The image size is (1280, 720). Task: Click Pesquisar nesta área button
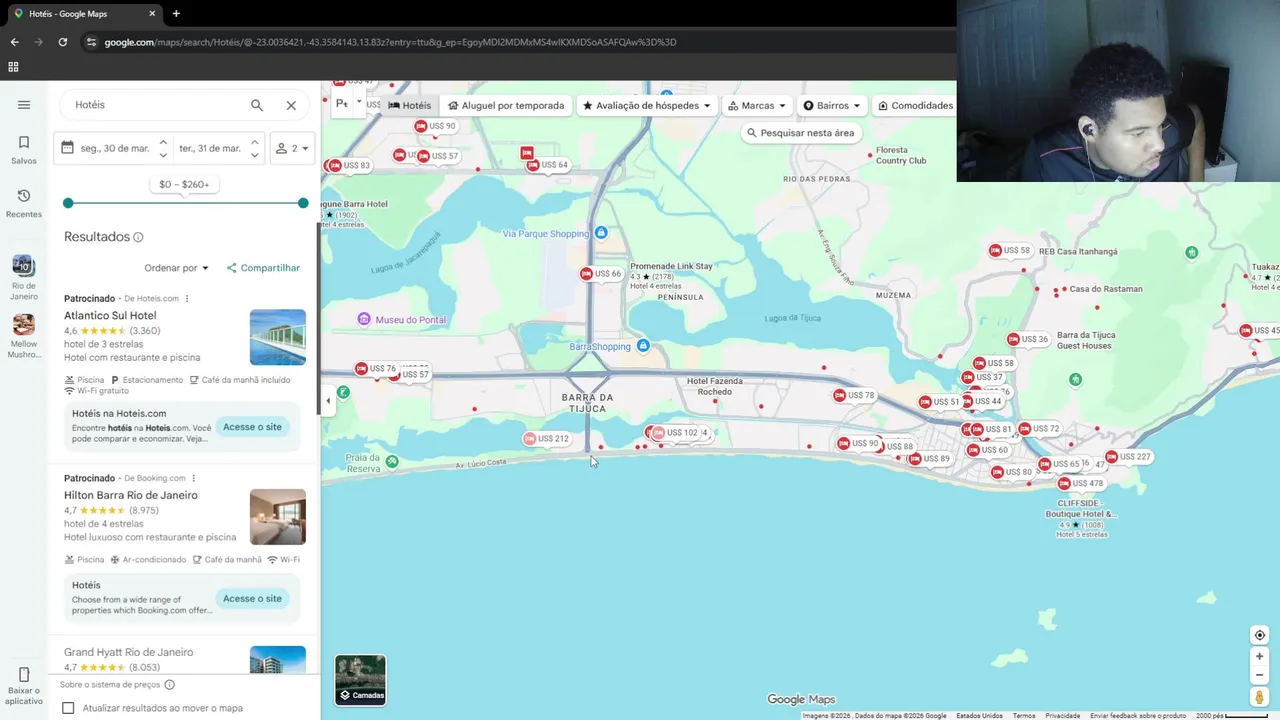pos(801,133)
